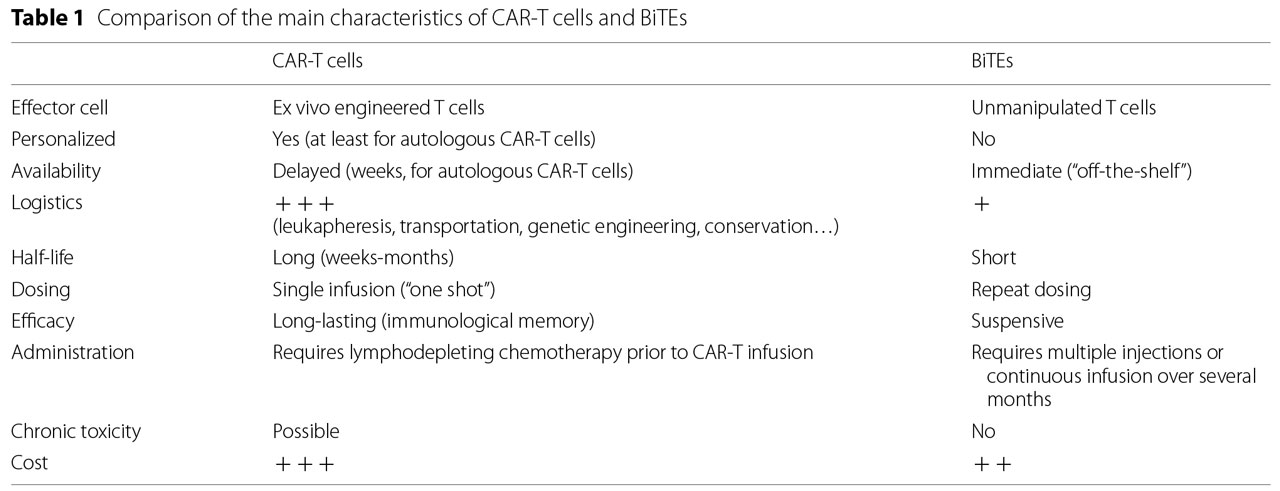Click the Half-life row label

coord(42,258)
